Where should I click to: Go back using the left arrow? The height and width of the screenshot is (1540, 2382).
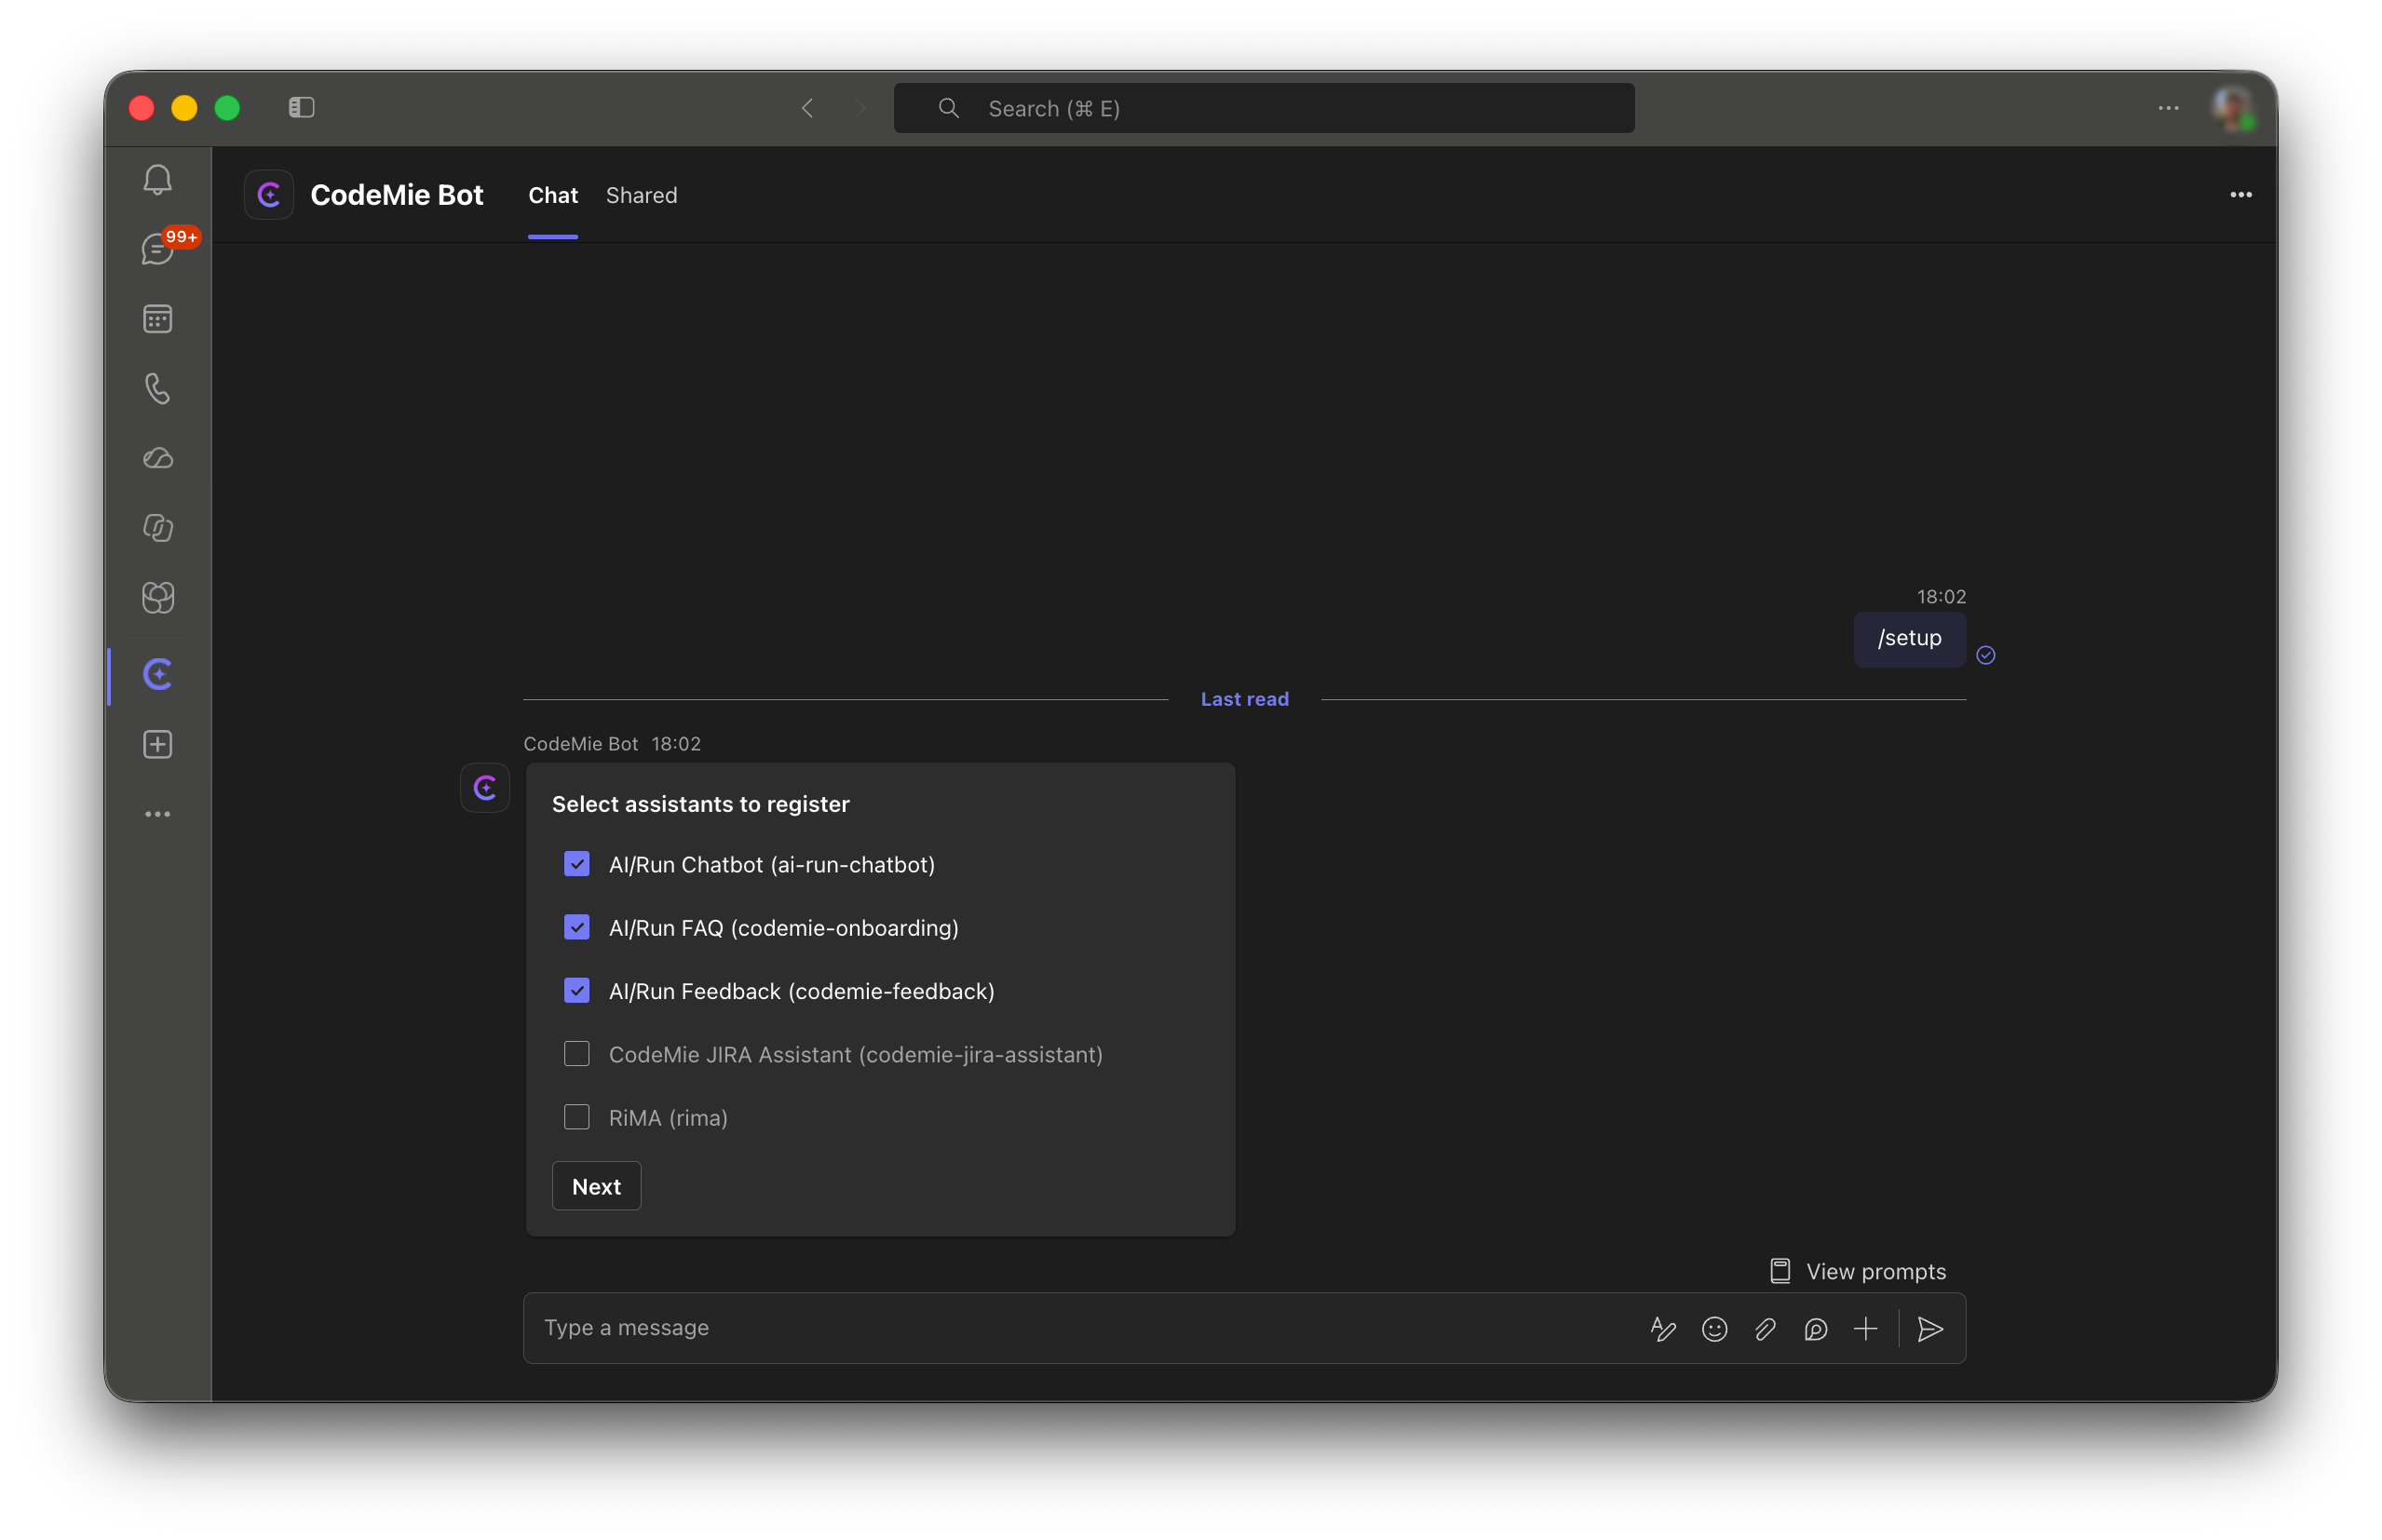point(807,108)
